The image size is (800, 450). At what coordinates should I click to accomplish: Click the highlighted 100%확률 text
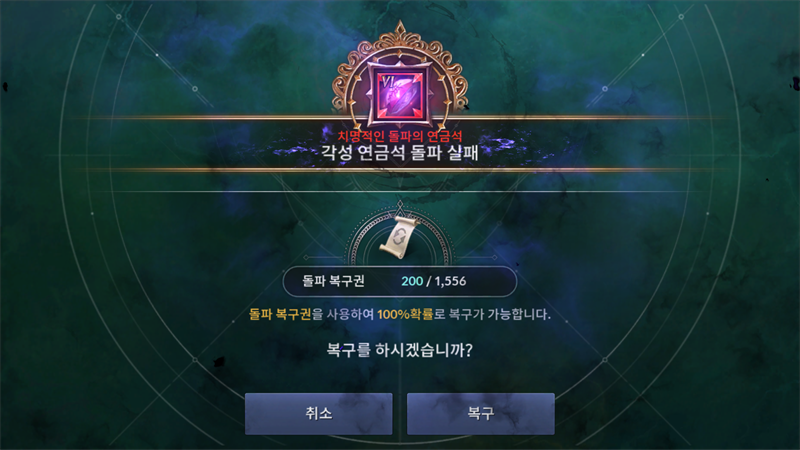coord(405,314)
